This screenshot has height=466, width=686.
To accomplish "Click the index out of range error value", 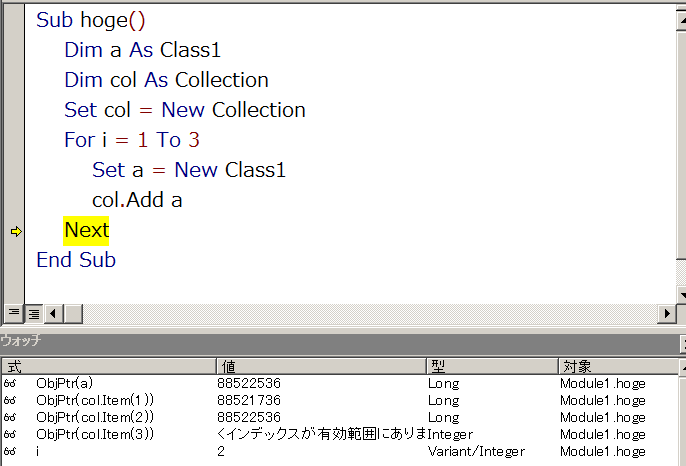I will (x=321, y=434).
